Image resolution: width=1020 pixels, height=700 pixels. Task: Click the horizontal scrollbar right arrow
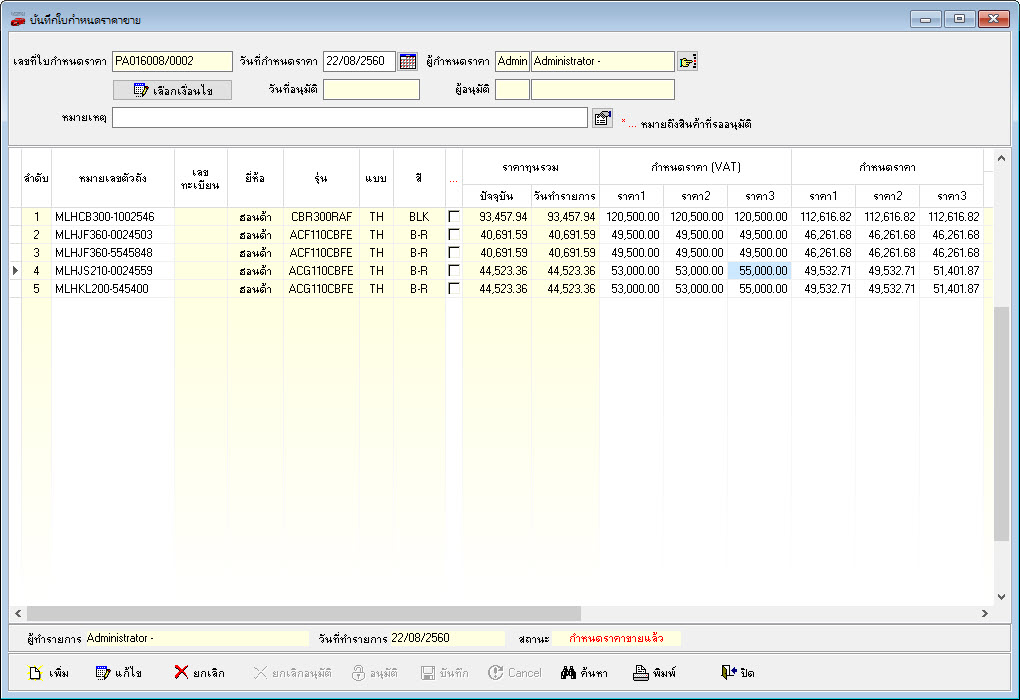(985, 613)
